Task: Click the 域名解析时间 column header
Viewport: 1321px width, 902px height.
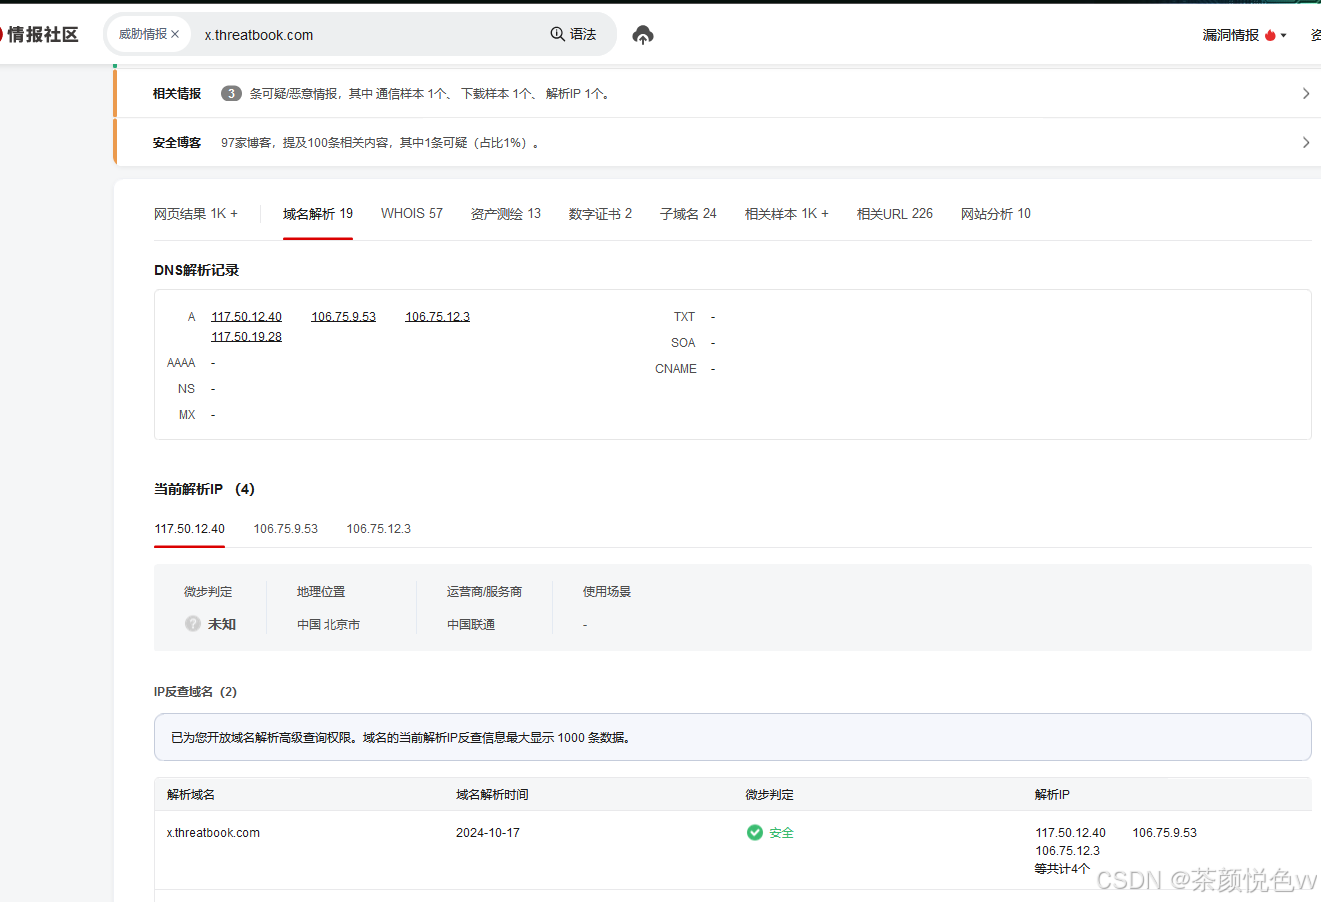Action: (492, 795)
